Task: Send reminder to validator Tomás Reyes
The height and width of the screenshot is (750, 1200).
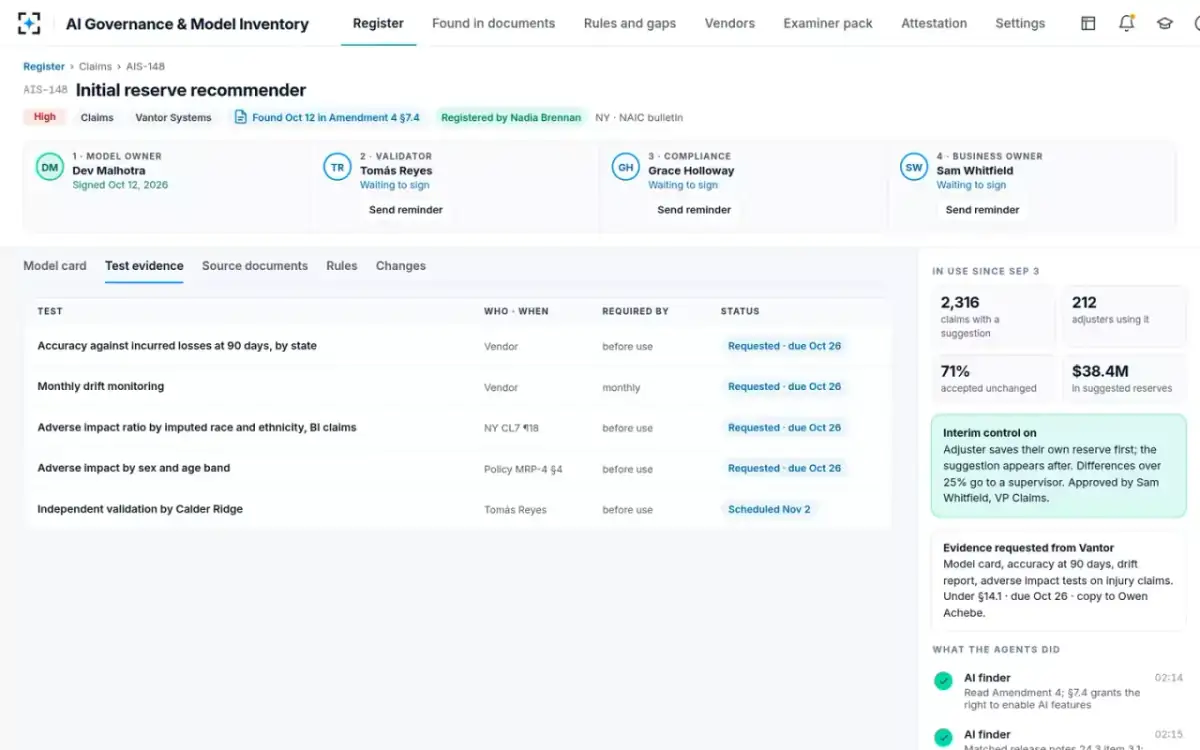Action: click(406, 210)
